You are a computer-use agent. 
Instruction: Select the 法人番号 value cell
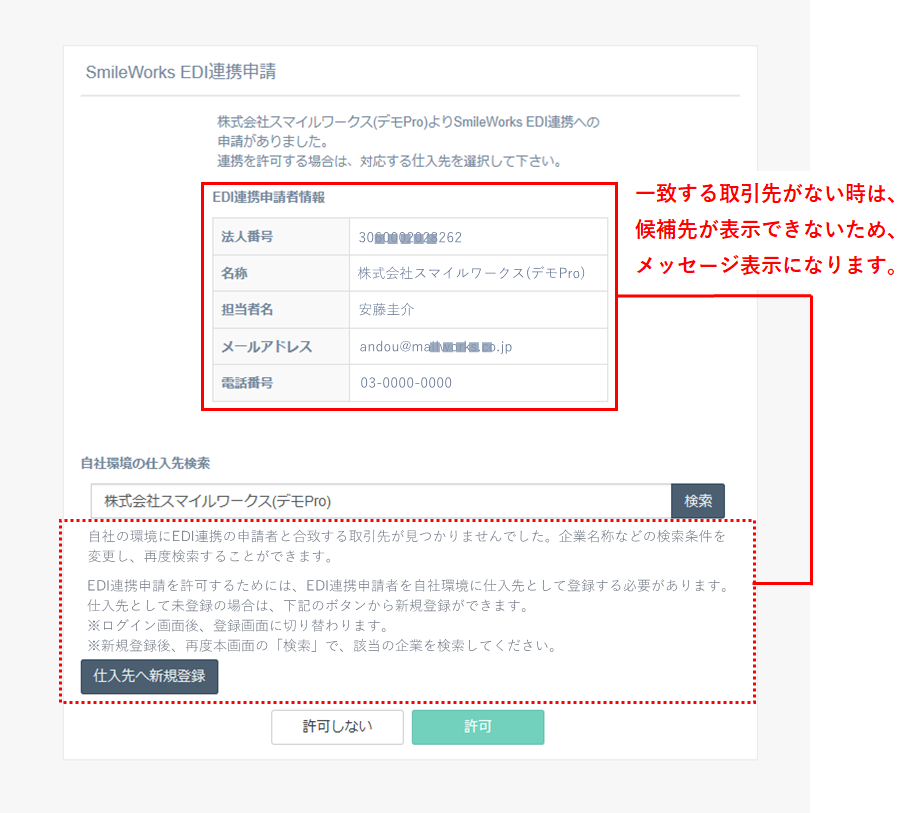point(478,237)
